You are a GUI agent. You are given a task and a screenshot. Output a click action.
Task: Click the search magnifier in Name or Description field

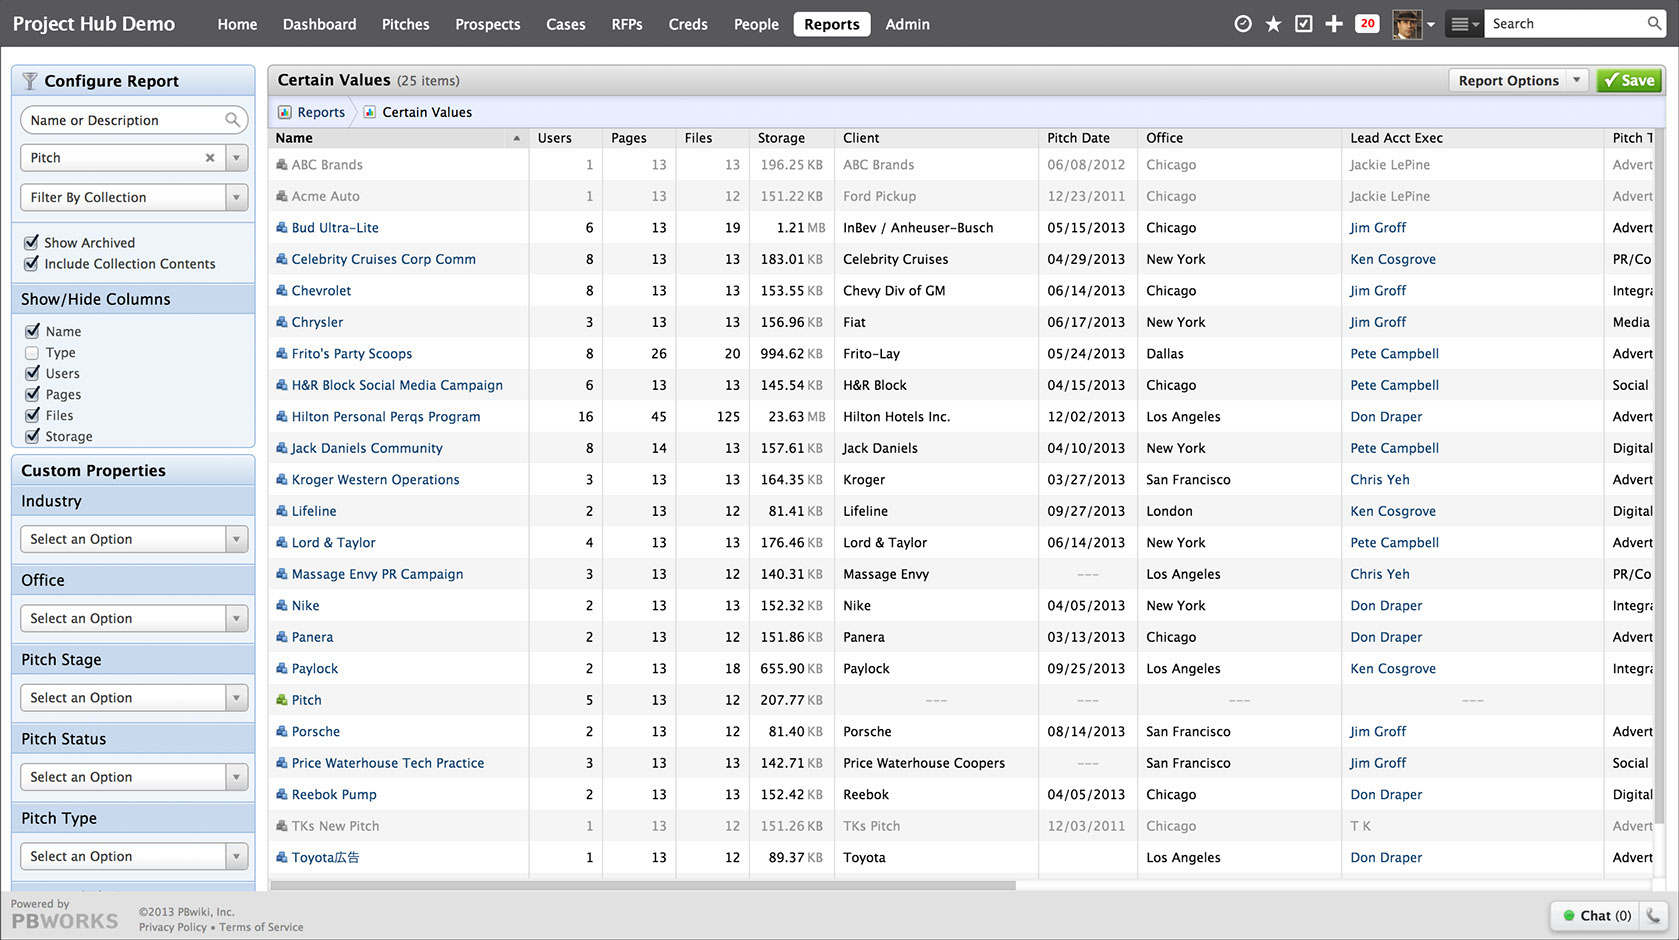(x=232, y=120)
